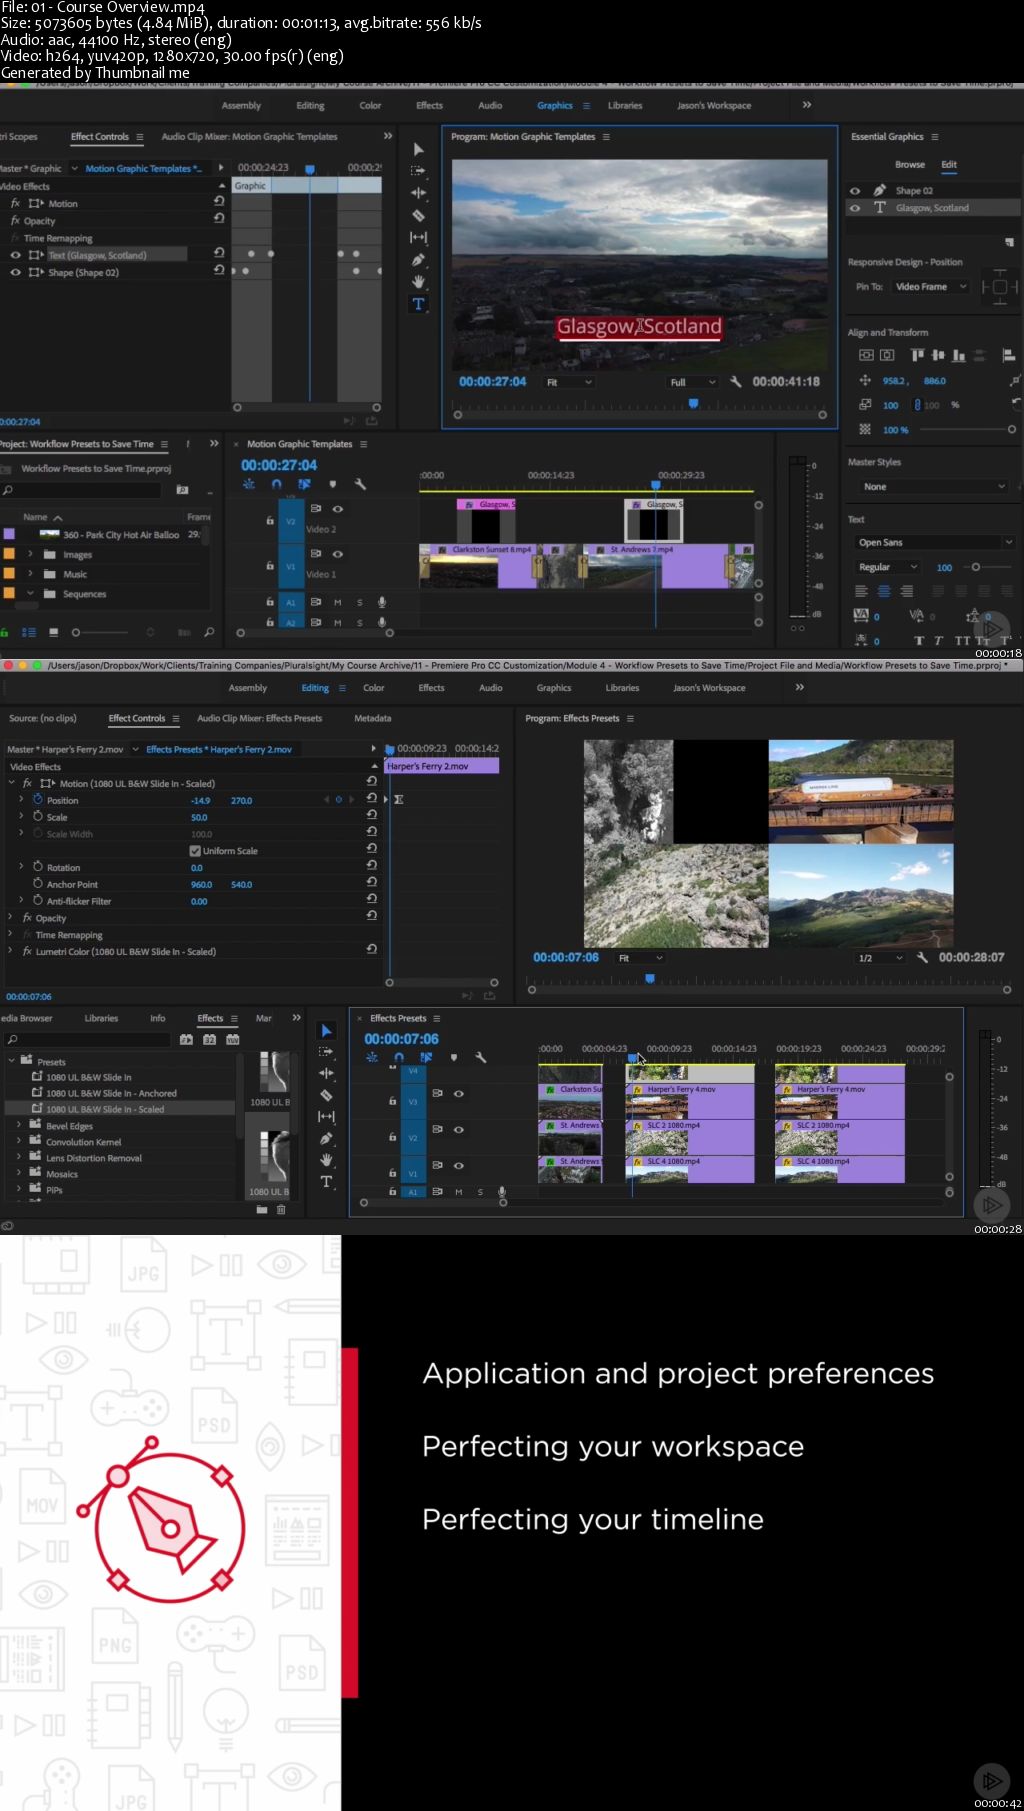Select Razor tool left of Effects Presets timeline
The height and width of the screenshot is (1811, 1024).
pyautogui.click(x=326, y=1095)
